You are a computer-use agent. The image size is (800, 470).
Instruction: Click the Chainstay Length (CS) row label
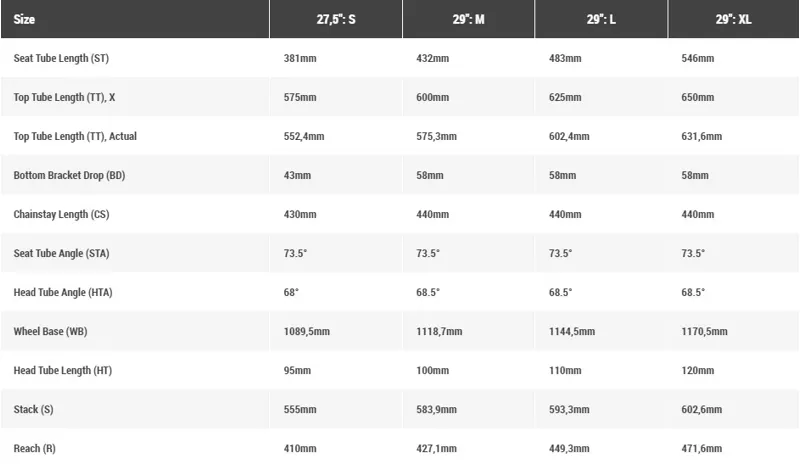click(61, 214)
